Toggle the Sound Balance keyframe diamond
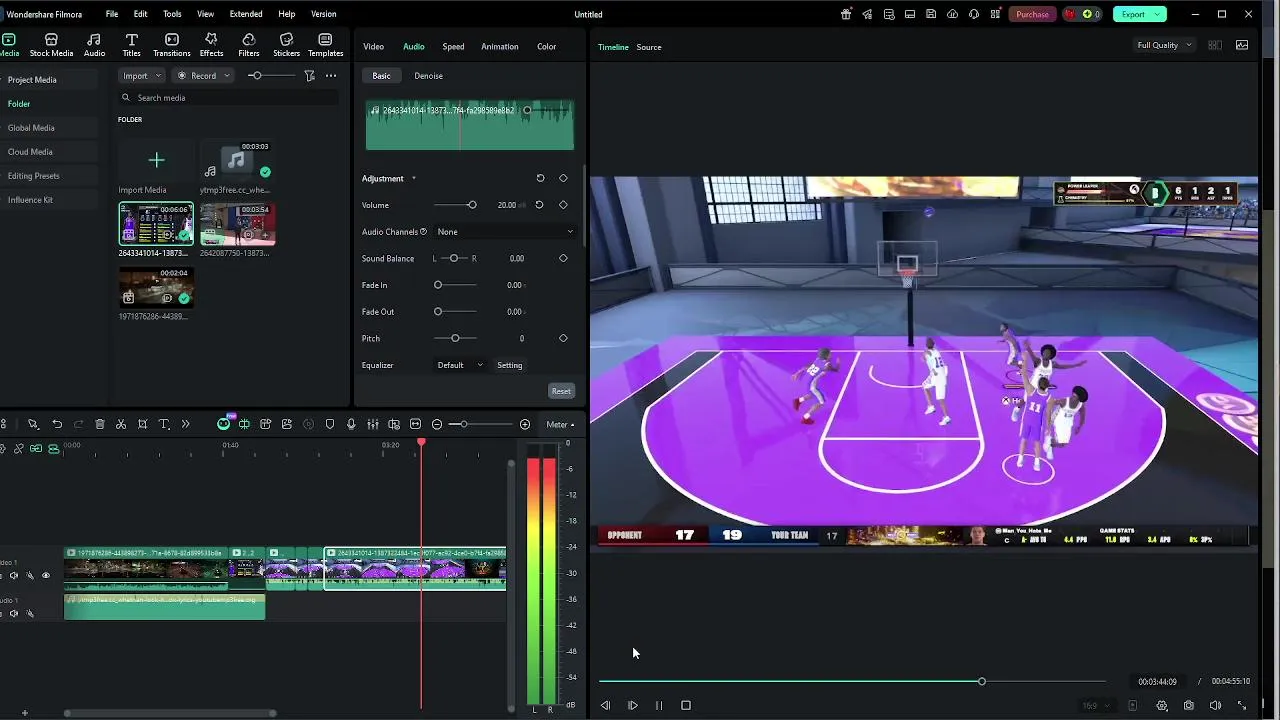 point(563,258)
